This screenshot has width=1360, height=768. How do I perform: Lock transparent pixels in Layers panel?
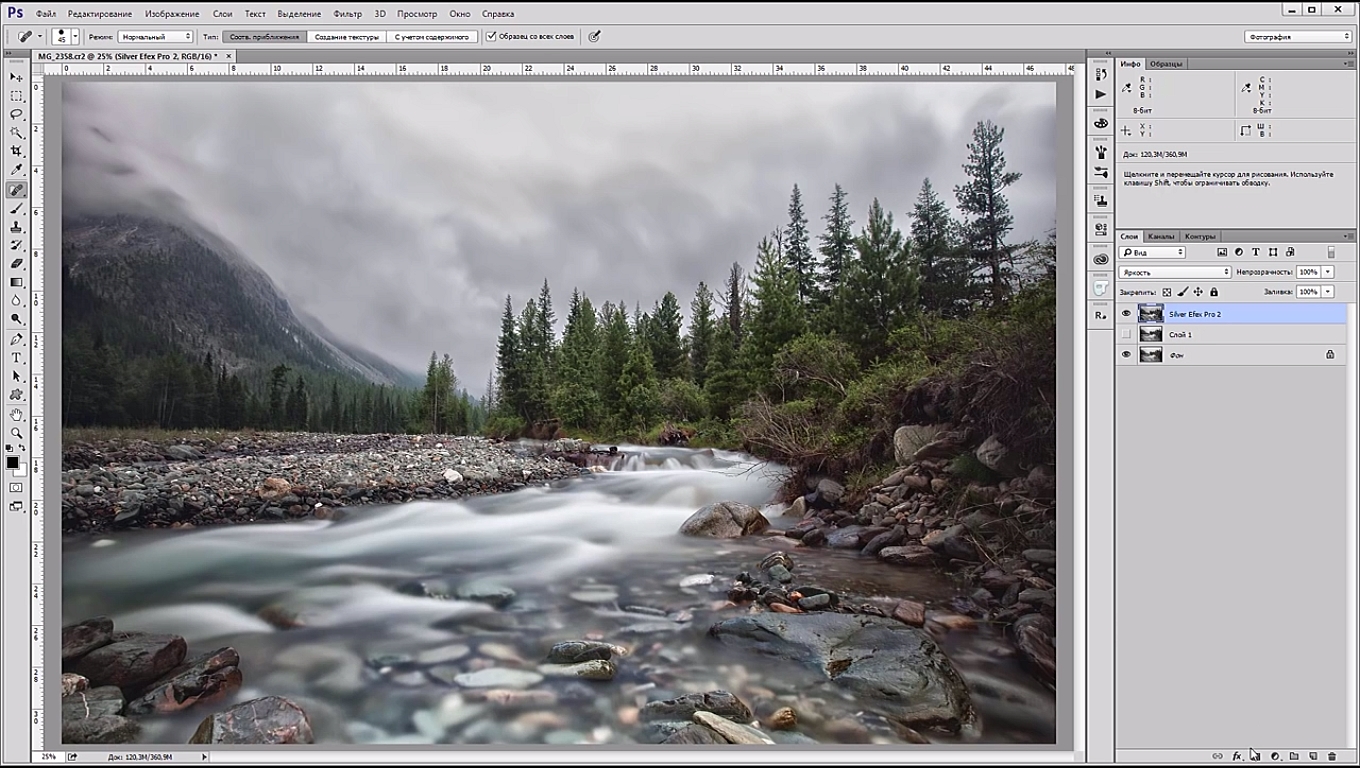pyautogui.click(x=1167, y=292)
